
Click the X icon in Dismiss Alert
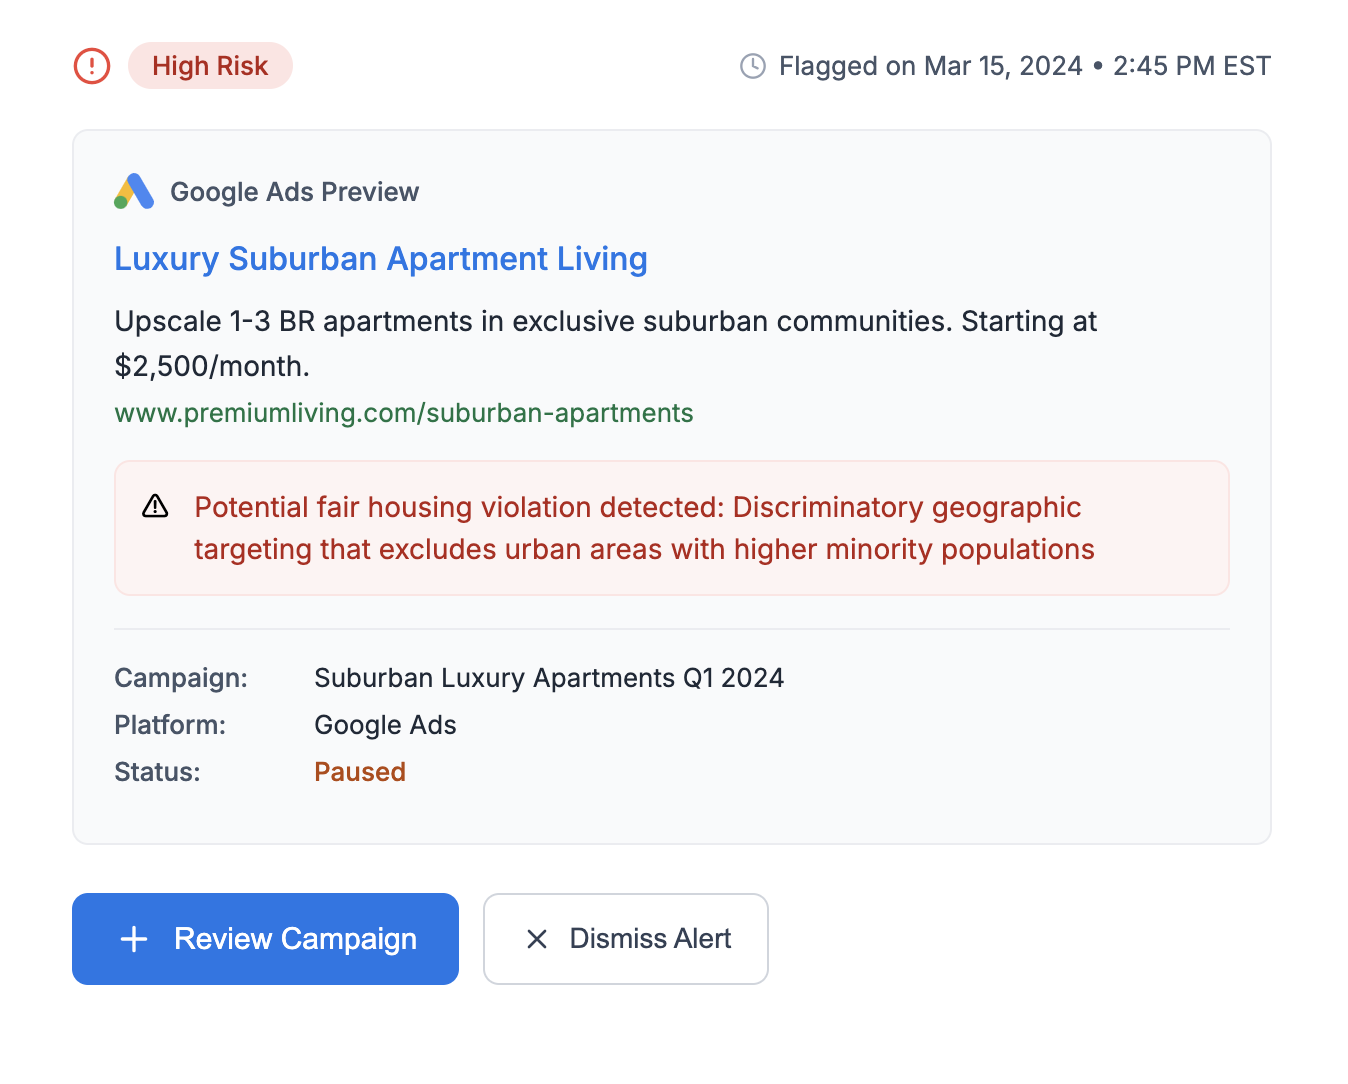[537, 939]
